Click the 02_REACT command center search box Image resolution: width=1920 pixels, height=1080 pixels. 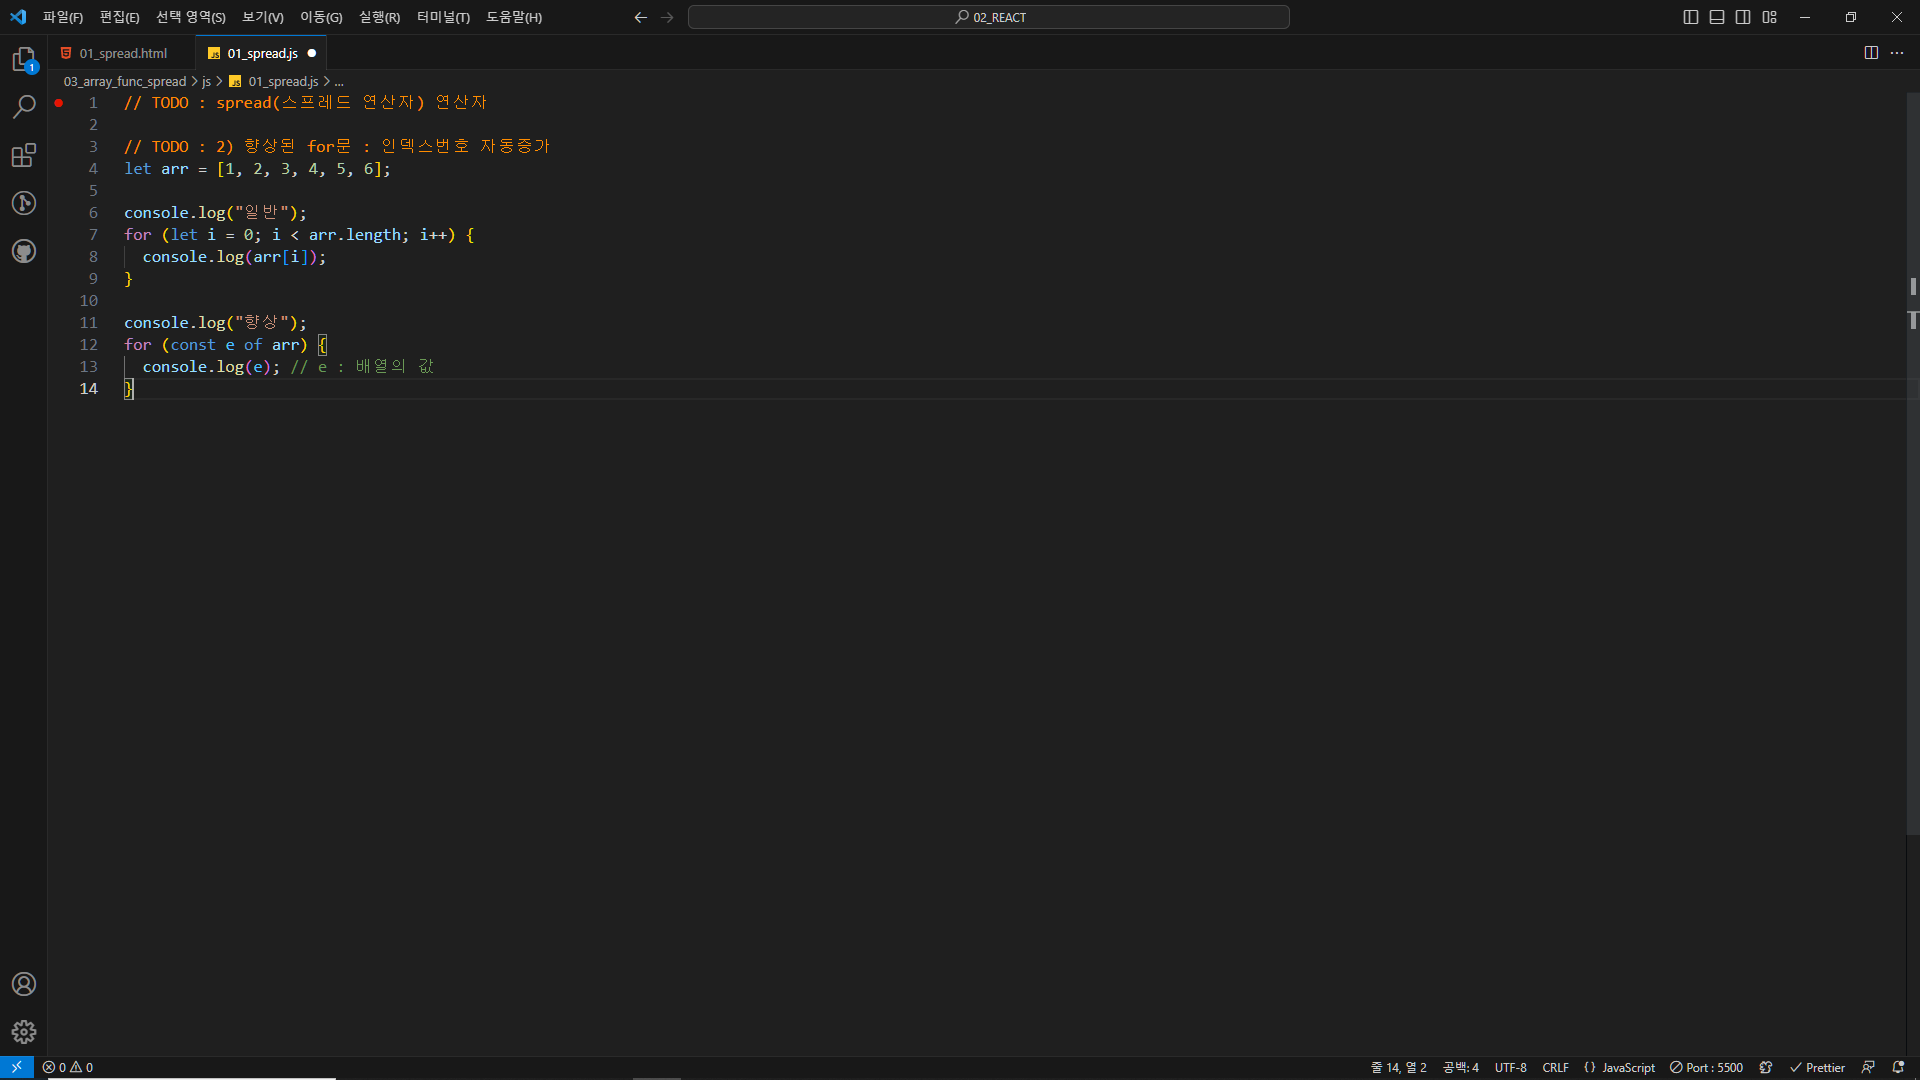[988, 17]
